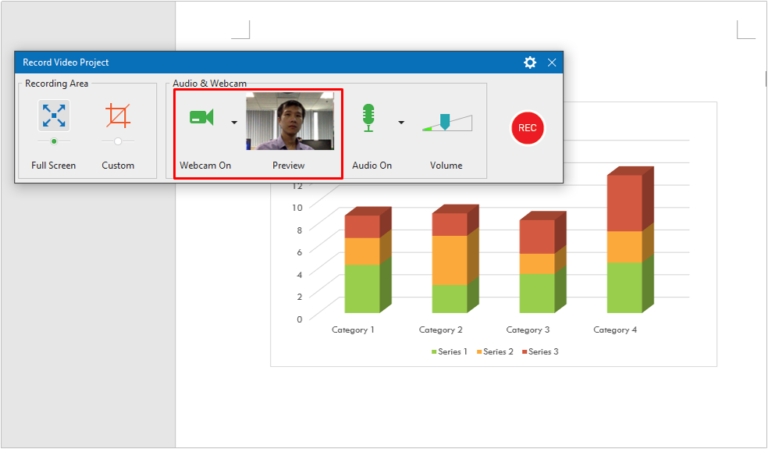Screen dimensions: 768x449
Task: Select the Full Screen recording area icon
Action: point(54,116)
